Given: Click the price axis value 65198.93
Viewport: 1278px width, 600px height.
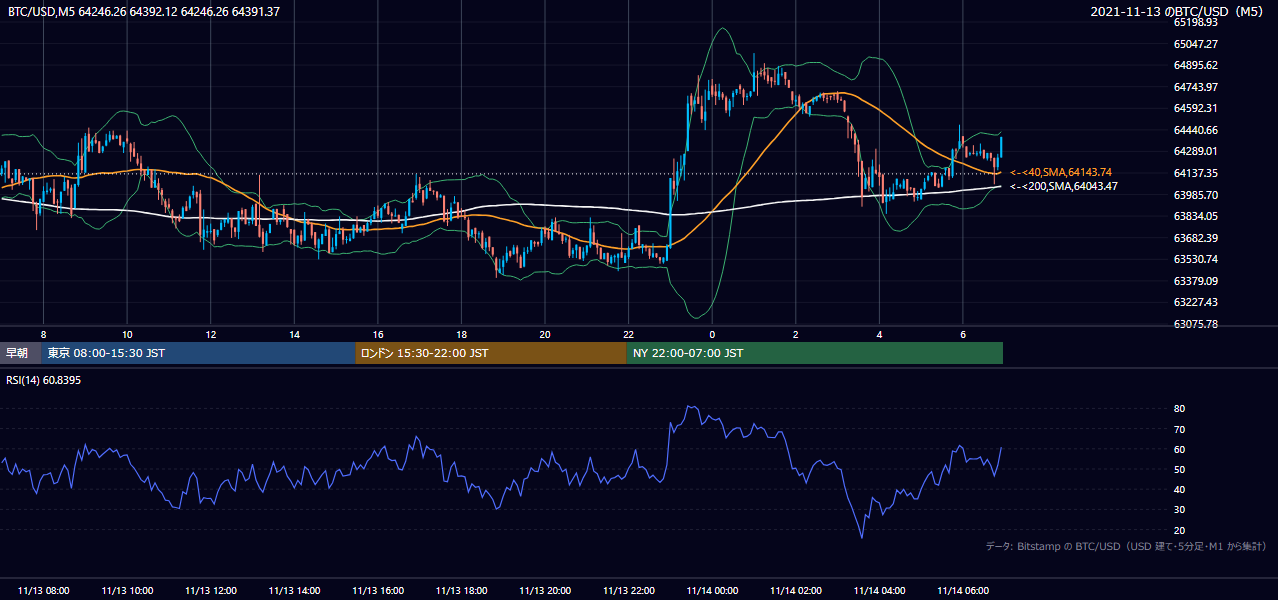Looking at the screenshot, I should [x=1195, y=22].
